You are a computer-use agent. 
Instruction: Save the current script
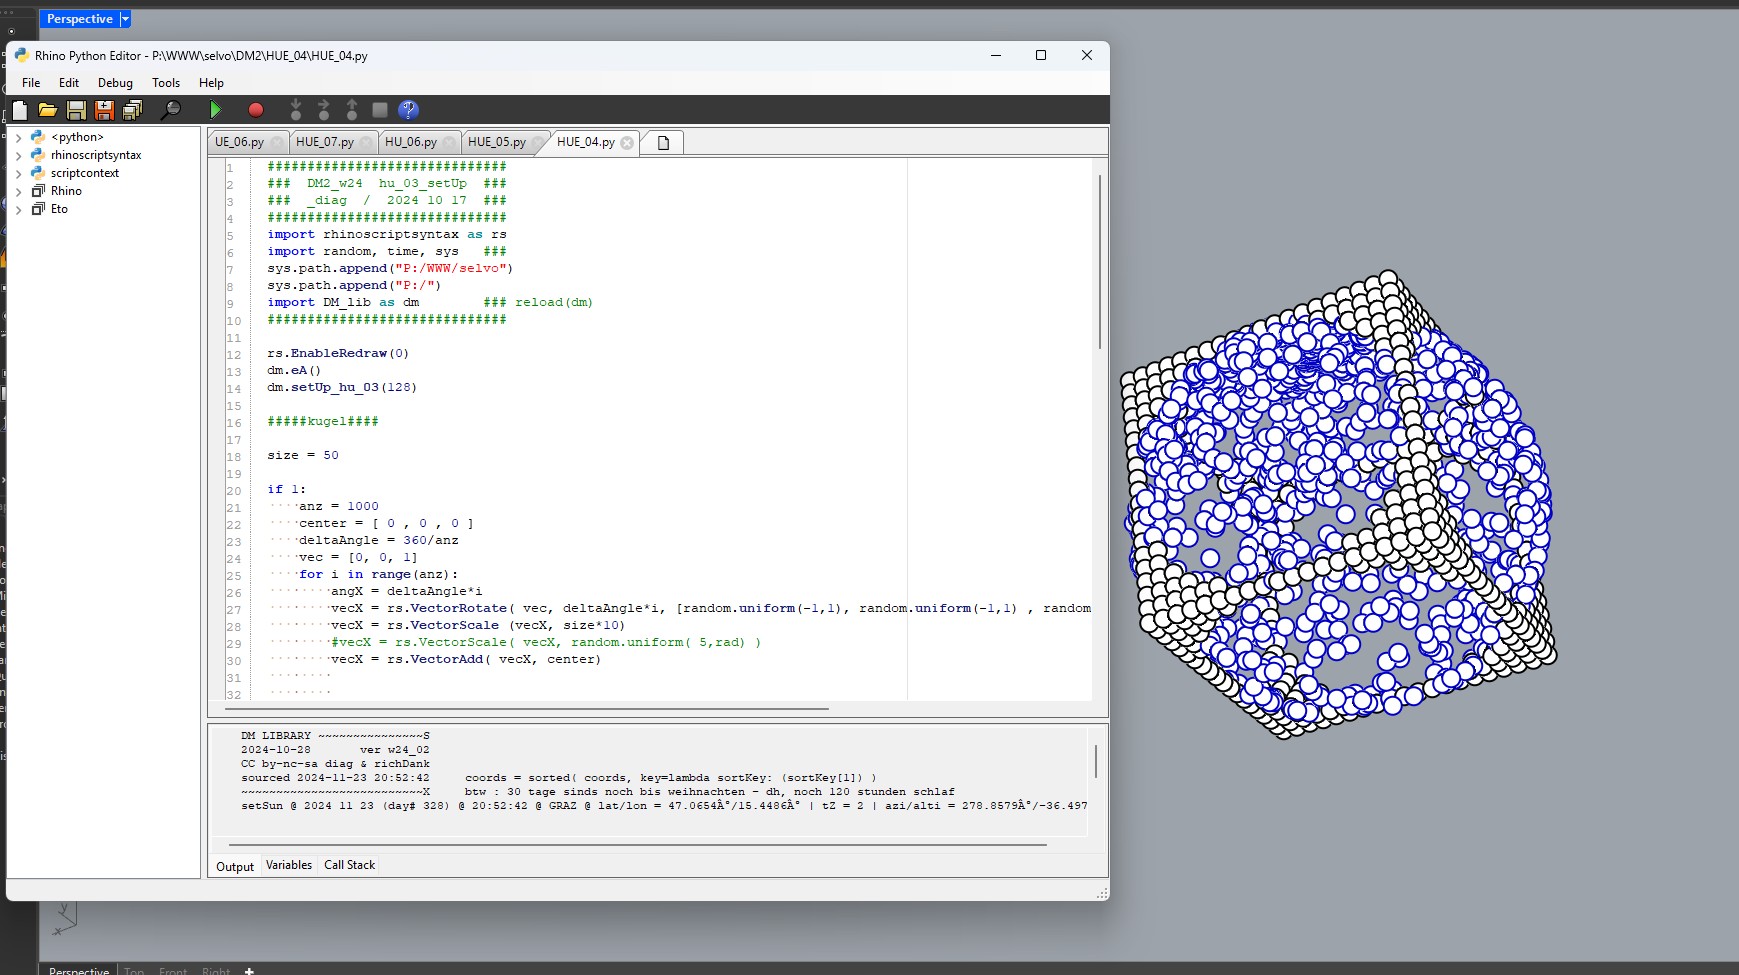76,110
